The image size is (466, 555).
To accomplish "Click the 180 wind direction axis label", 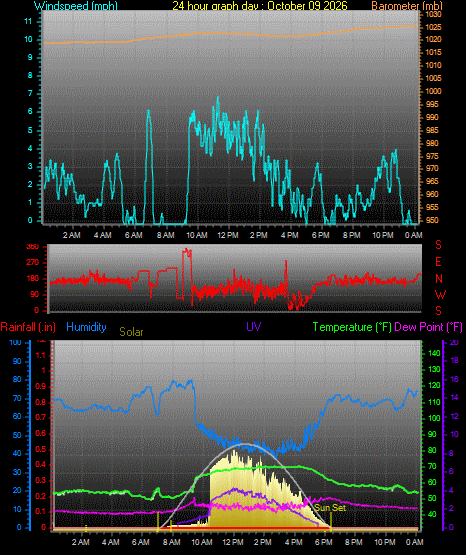I will tap(33, 279).
